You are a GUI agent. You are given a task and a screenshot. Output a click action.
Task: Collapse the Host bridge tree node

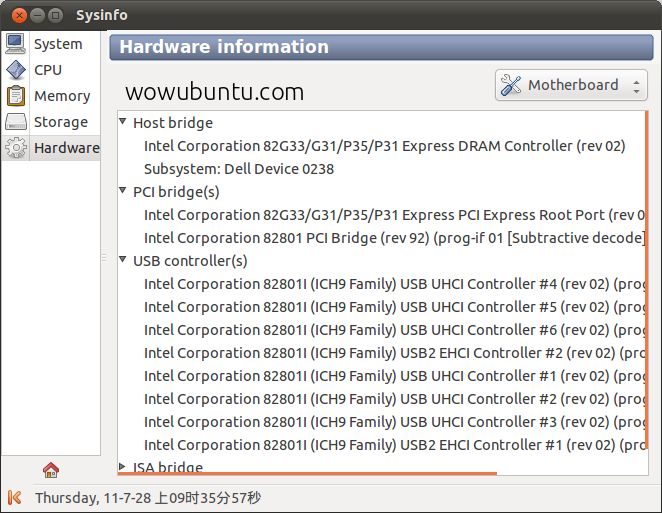[123, 122]
